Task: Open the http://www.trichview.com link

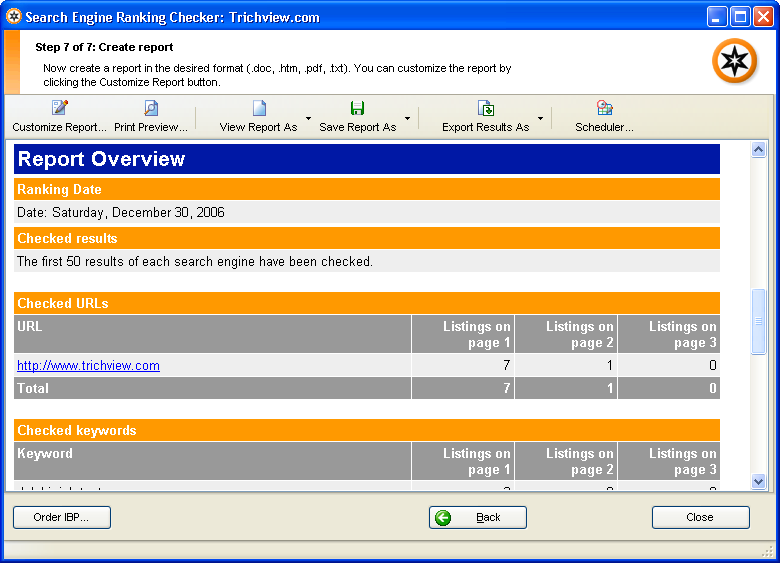Action: pyautogui.click(x=88, y=366)
